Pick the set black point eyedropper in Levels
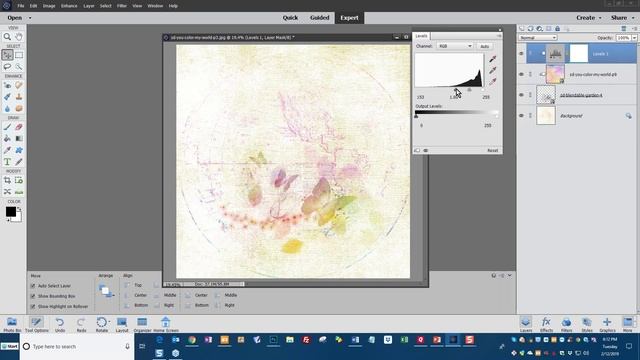This screenshot has height=360, width=640. [x=493, y=60]
